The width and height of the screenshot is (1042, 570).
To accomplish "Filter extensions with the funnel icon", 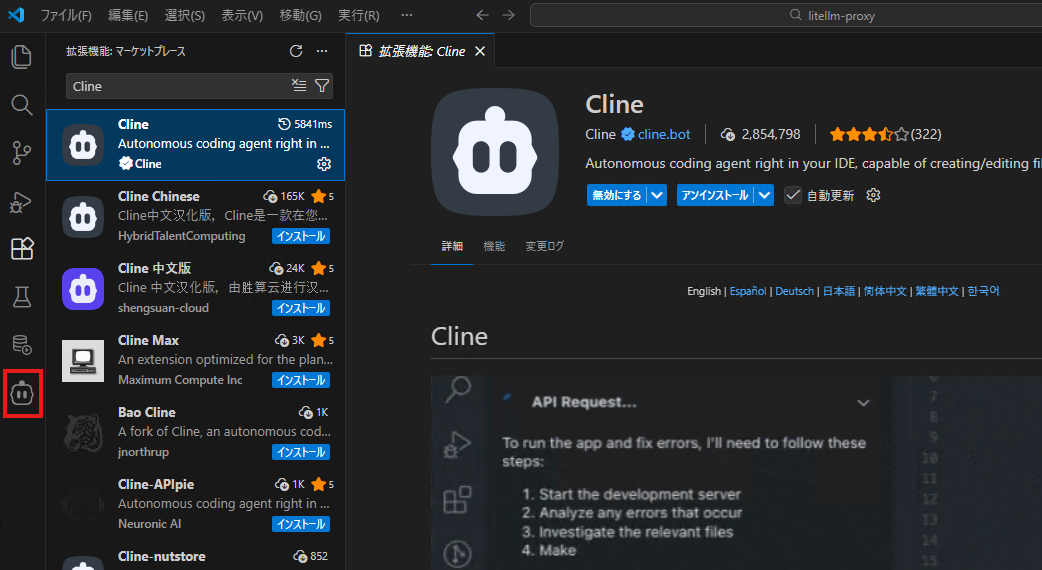I will tap(322, 86).
